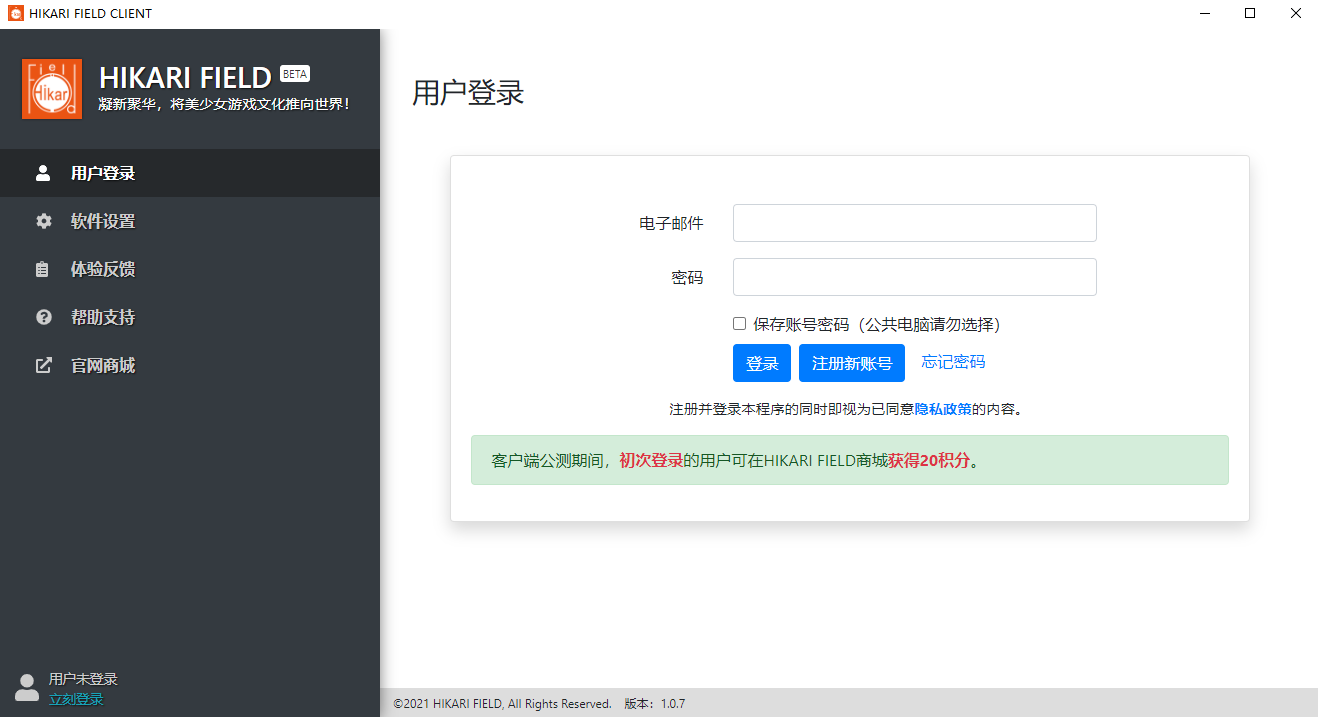Maximize the HIKARI FIELD CLIENT window
The width and height of the screenshot is (1318, 717).
(x=1249, y=13)
